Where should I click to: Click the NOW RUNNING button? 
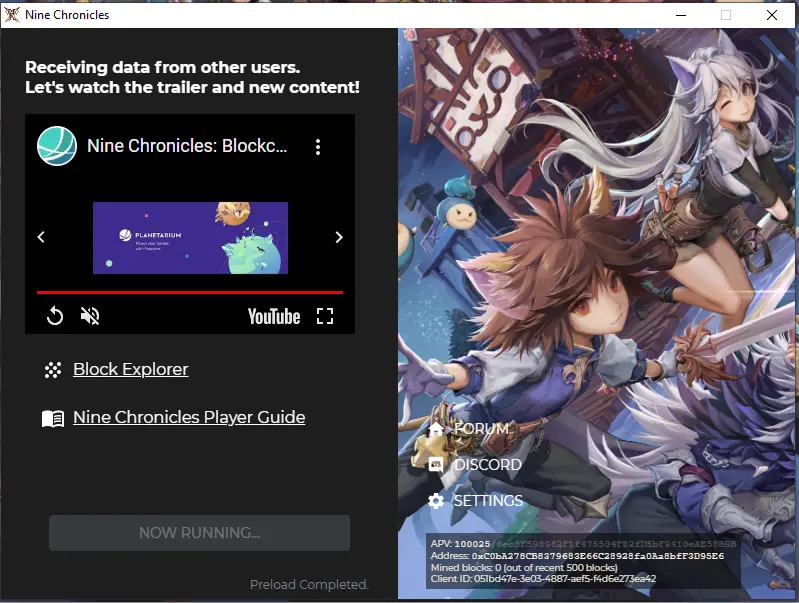199,533
